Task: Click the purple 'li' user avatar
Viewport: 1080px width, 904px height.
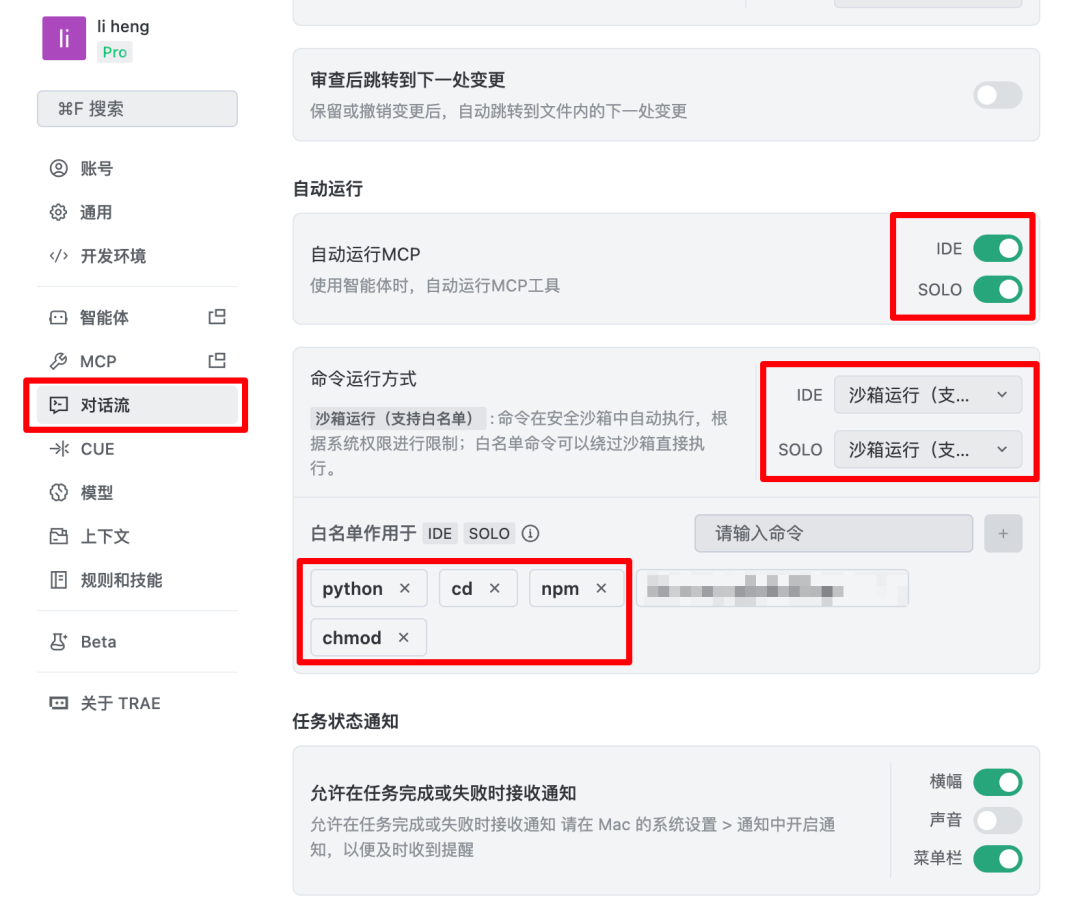Action: tap(64, 39)
